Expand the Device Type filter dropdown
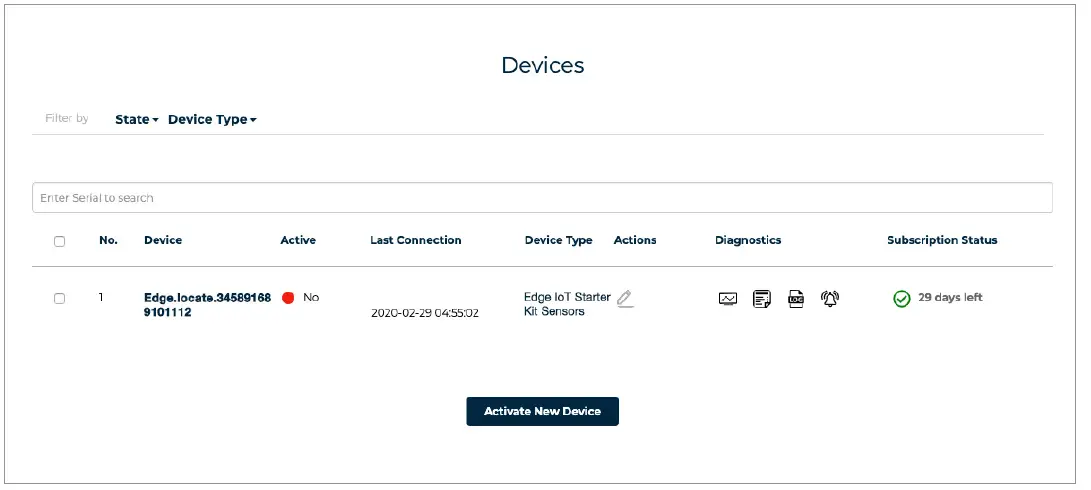Image resolution: width=1091 pixels, height=490 pixels. pos(212,120)
